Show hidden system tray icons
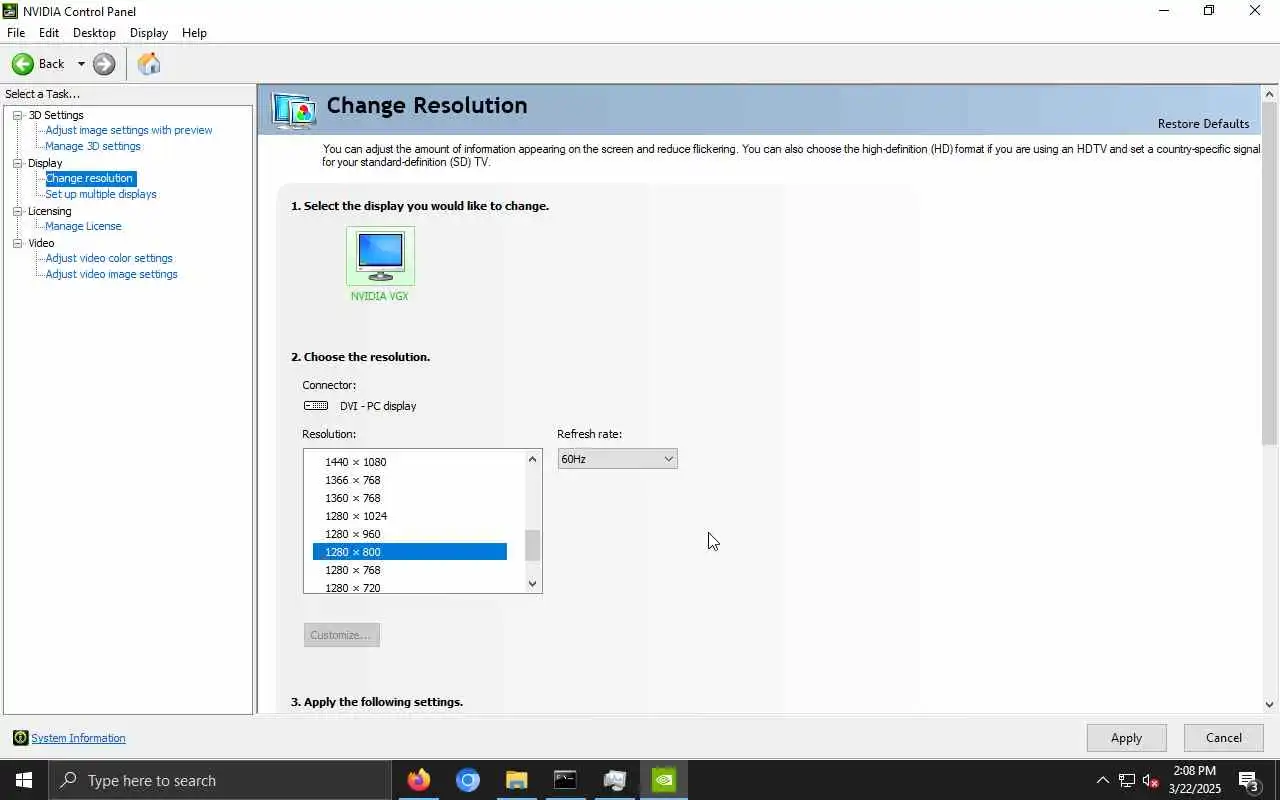This screenshot has height=800, width=1280. (1102, 781)
